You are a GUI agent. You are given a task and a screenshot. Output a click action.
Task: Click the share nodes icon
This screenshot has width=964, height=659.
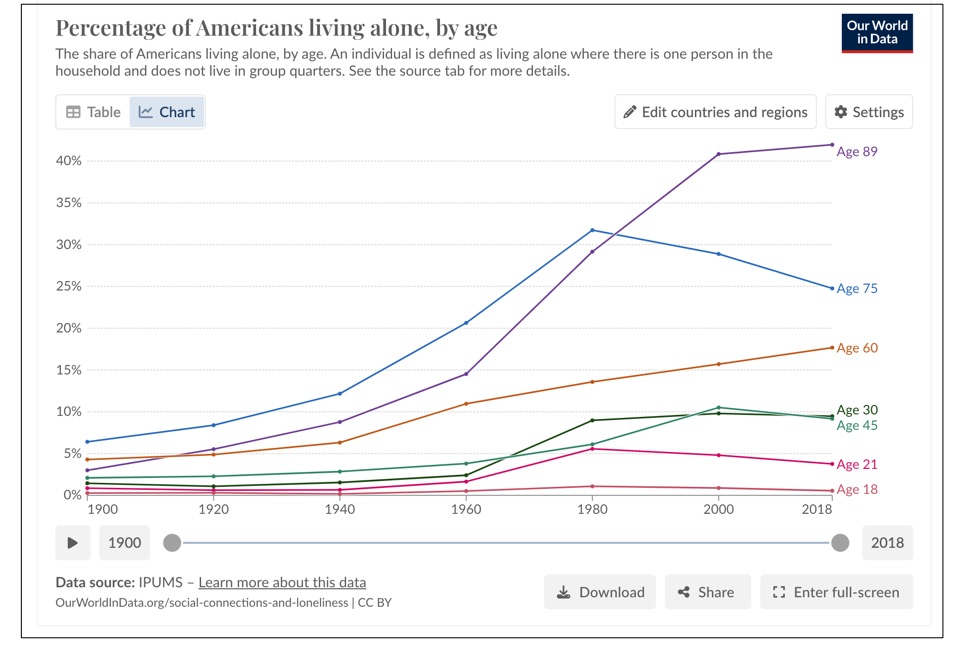click(684, 592)
